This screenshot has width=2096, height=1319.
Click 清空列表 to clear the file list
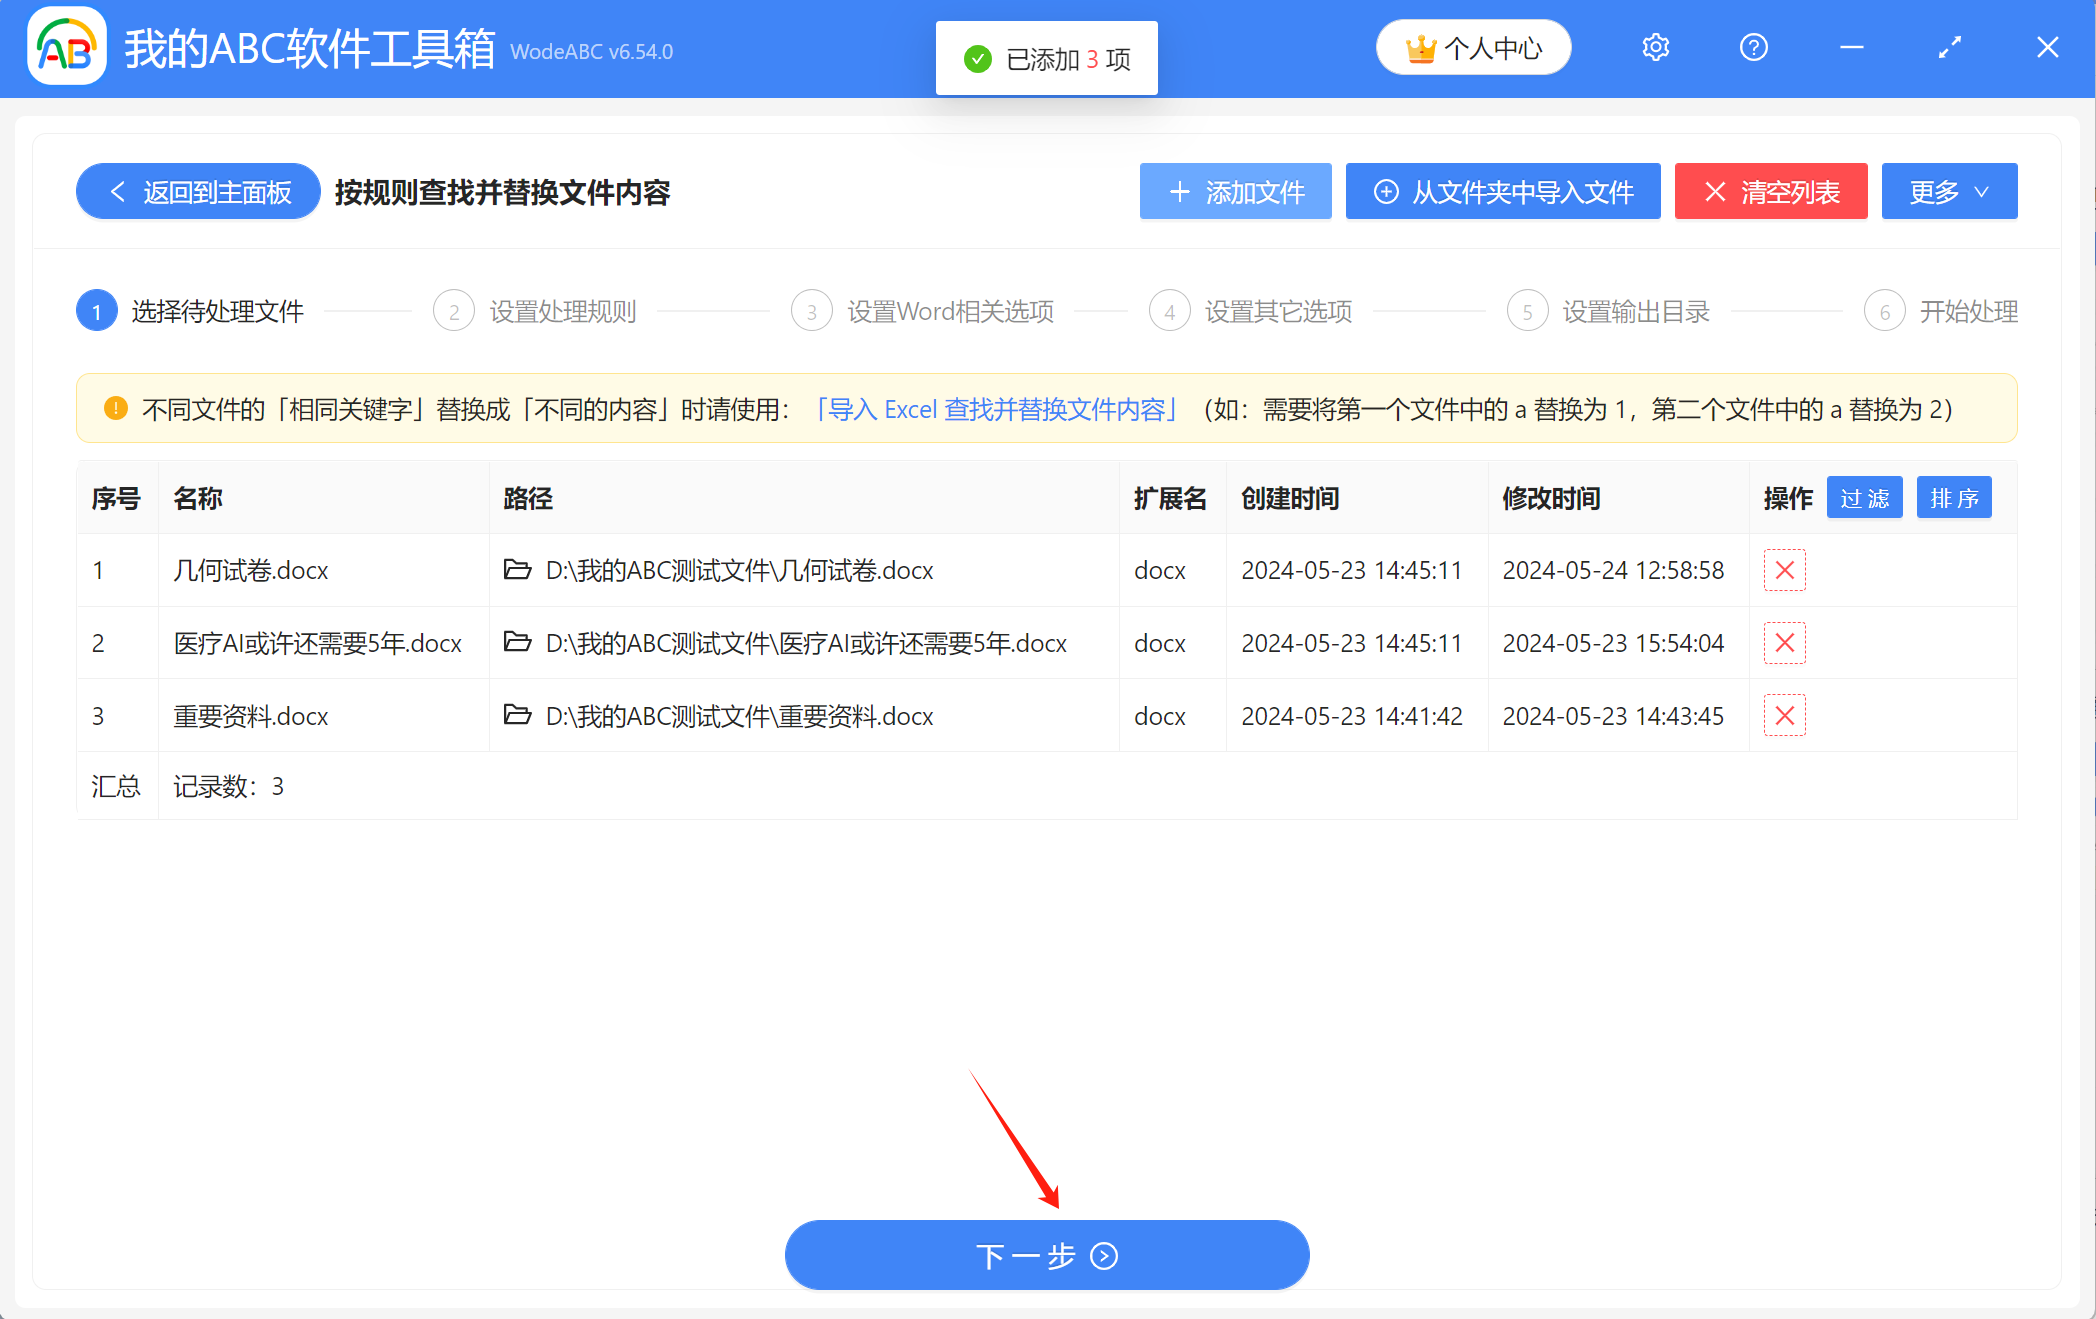pyautogui.click(x=1770, y=191)
